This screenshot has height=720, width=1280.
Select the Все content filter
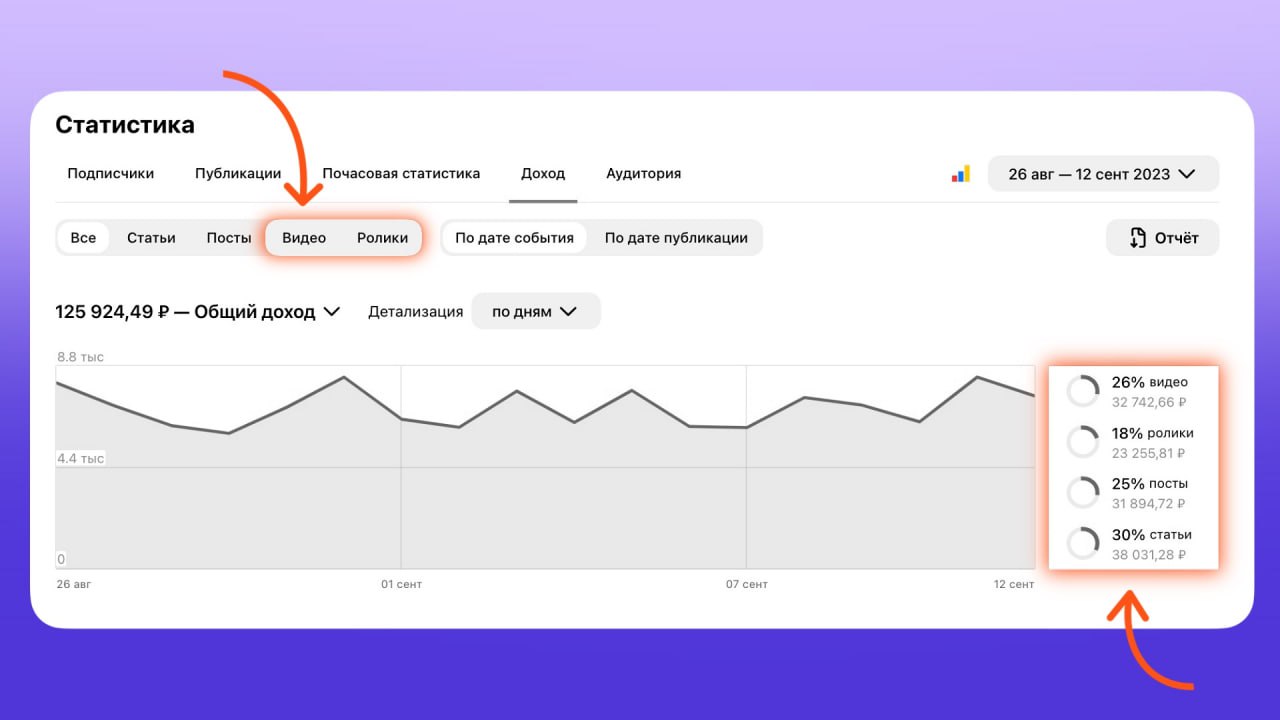[x=83, y=238]
